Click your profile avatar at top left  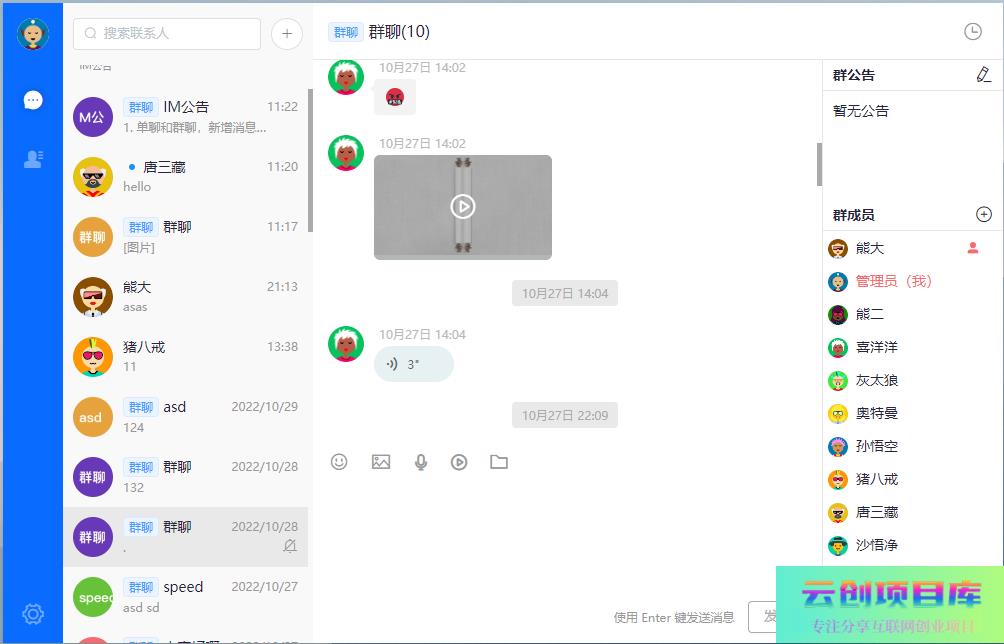tap(33, 34)
